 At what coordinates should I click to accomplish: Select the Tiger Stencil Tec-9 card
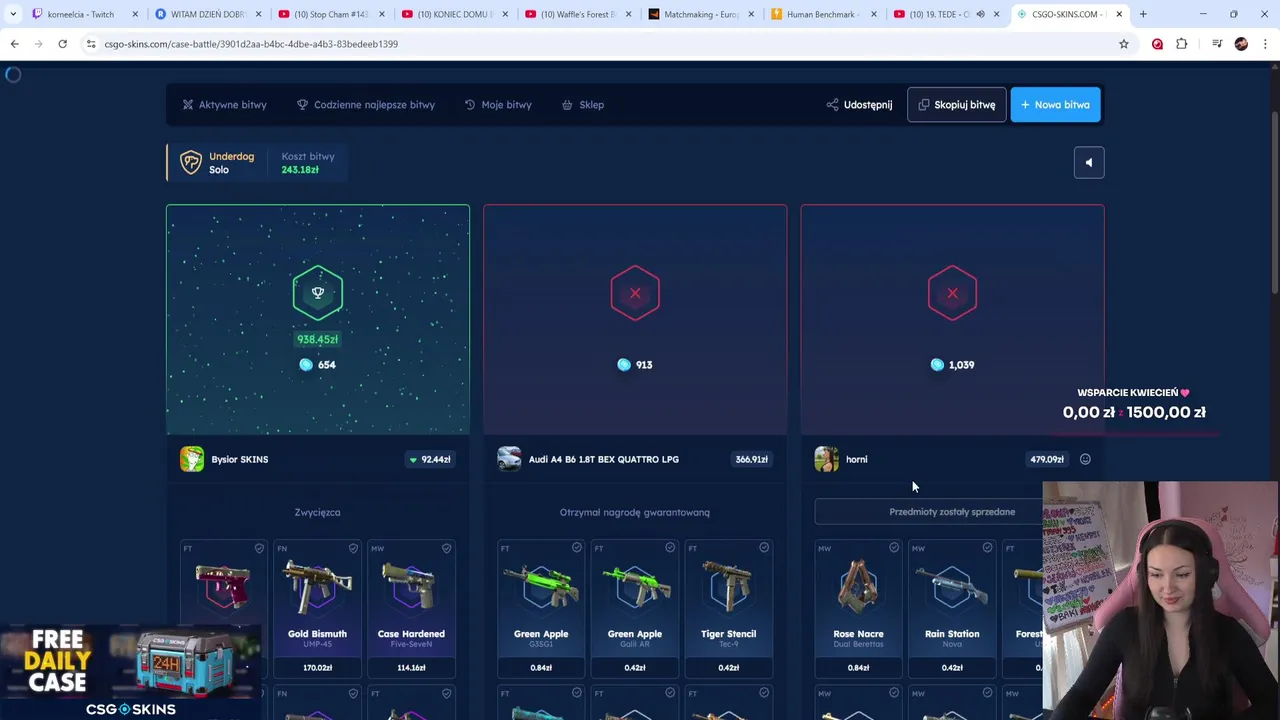(x=728, y=609)
